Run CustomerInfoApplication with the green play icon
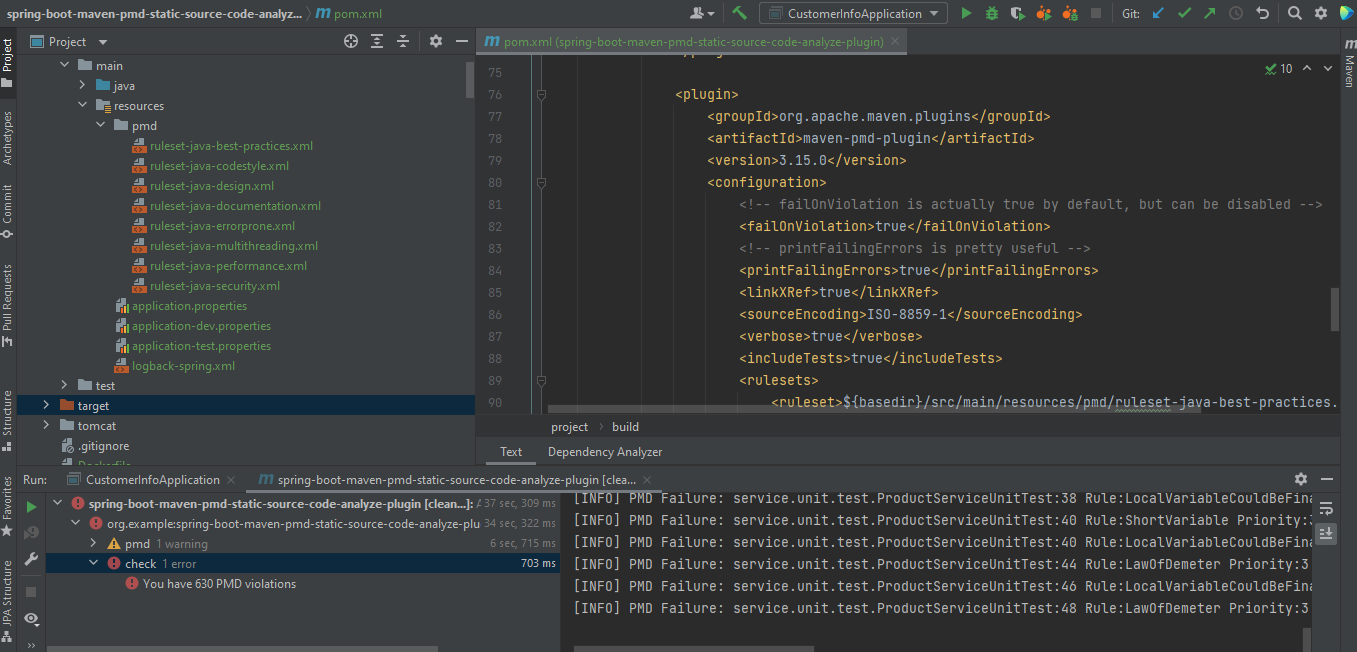1357x652 pixels. coord(966,13)
